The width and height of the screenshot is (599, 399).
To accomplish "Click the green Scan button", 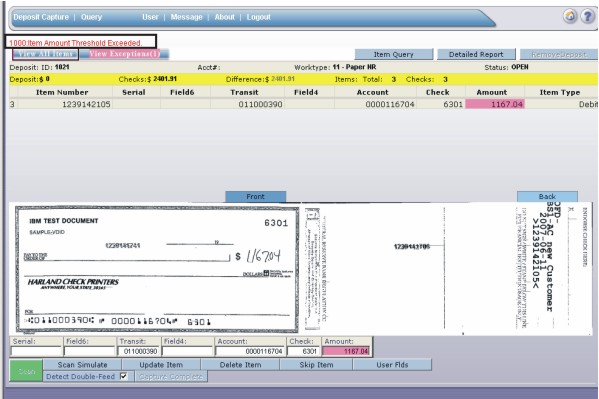I will coord(26,371).
